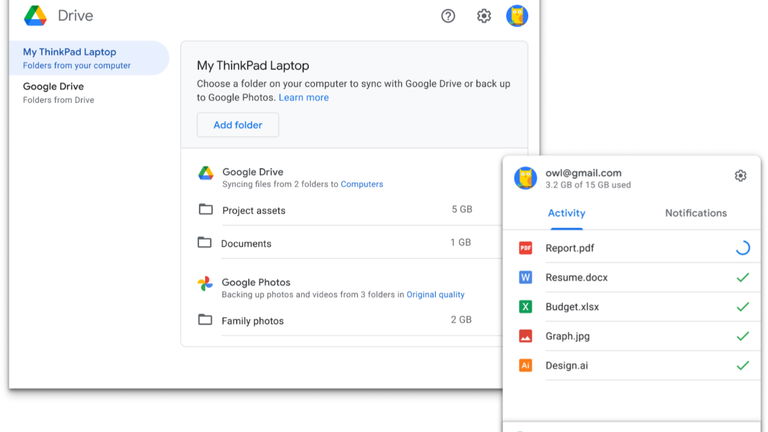
Task: Click the 5 GB size value
Action: coord(462,209)
